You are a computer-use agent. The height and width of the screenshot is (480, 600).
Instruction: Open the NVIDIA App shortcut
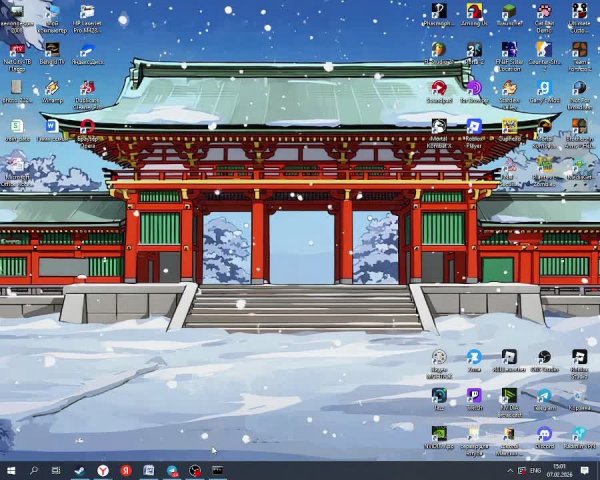[439, 438]
